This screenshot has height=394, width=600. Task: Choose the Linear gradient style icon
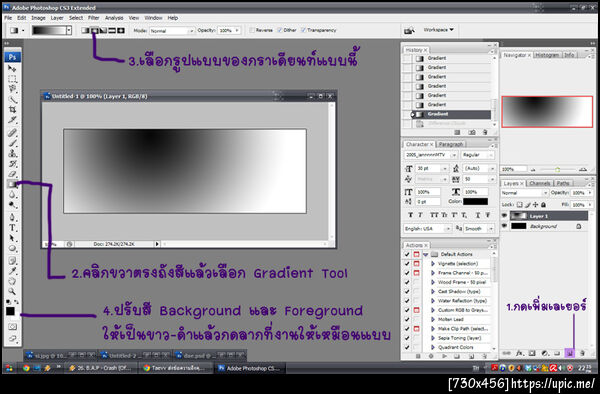pyautogui.click(x=85, y=30)
